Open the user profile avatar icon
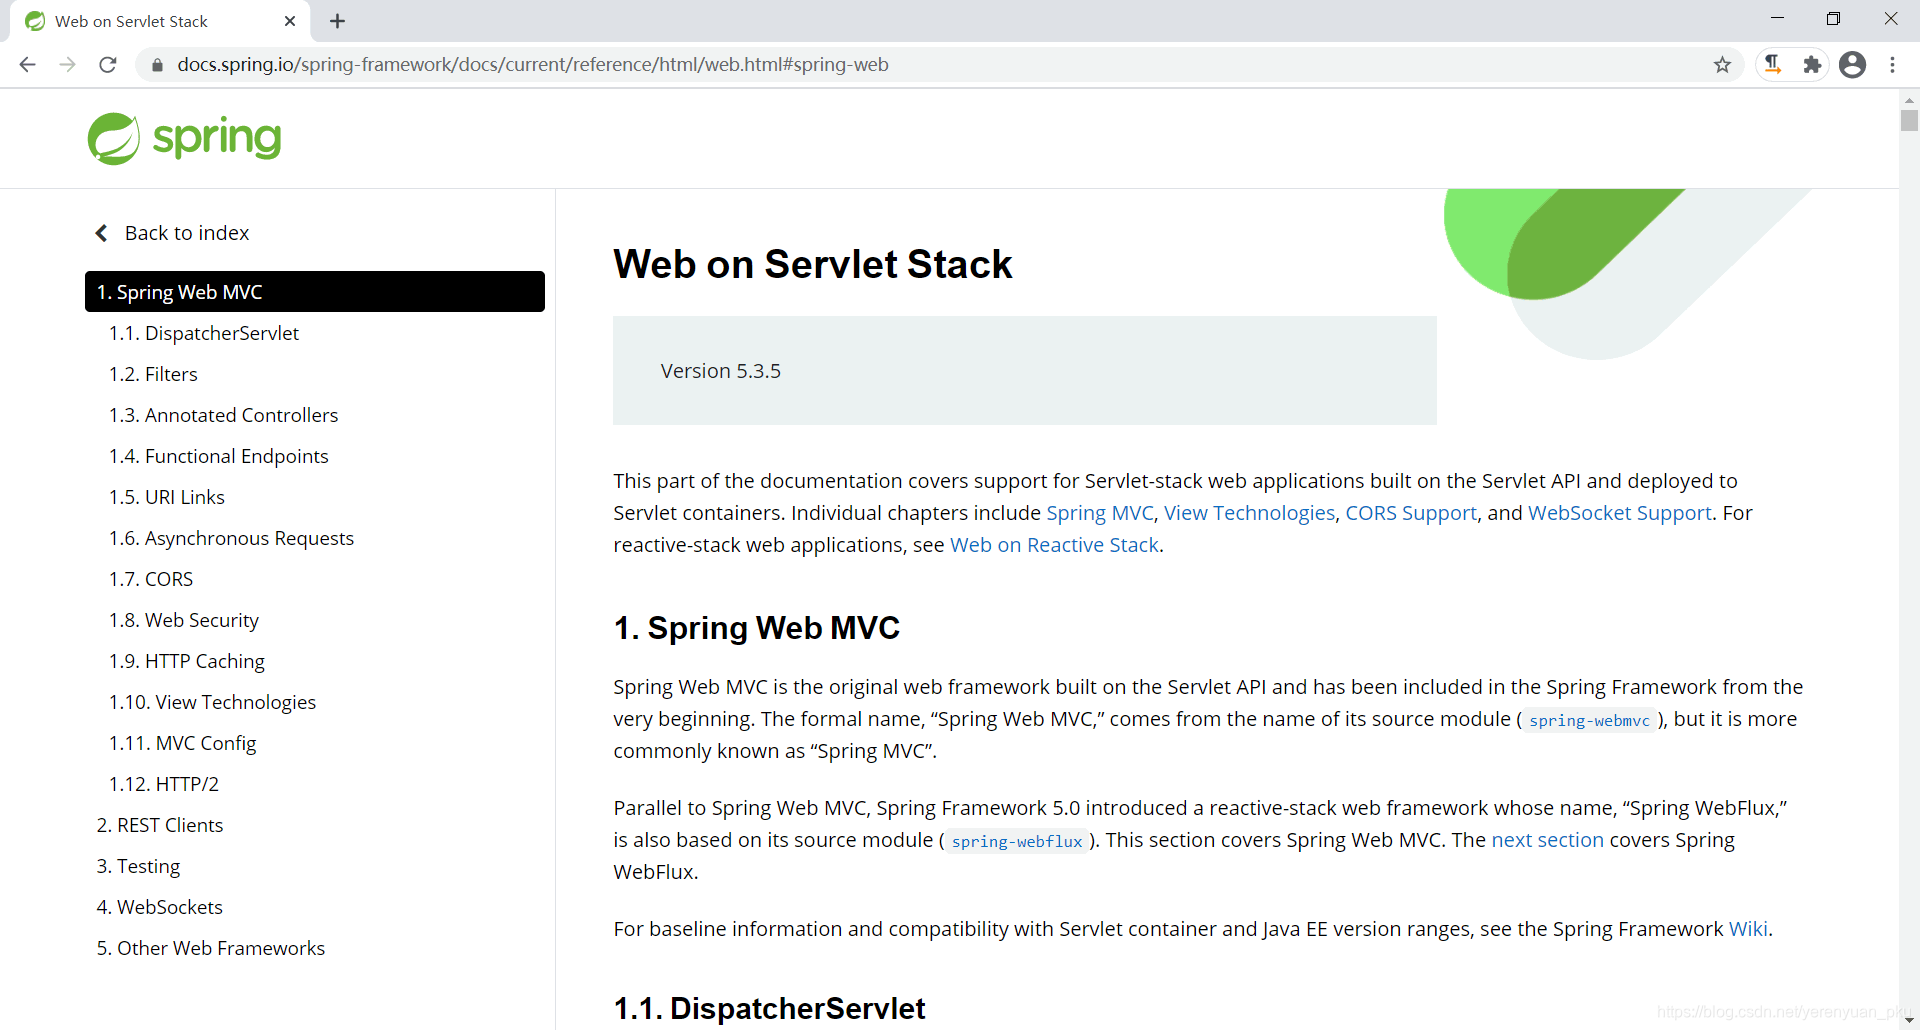The image size is (1920, 1030). 1852,65
